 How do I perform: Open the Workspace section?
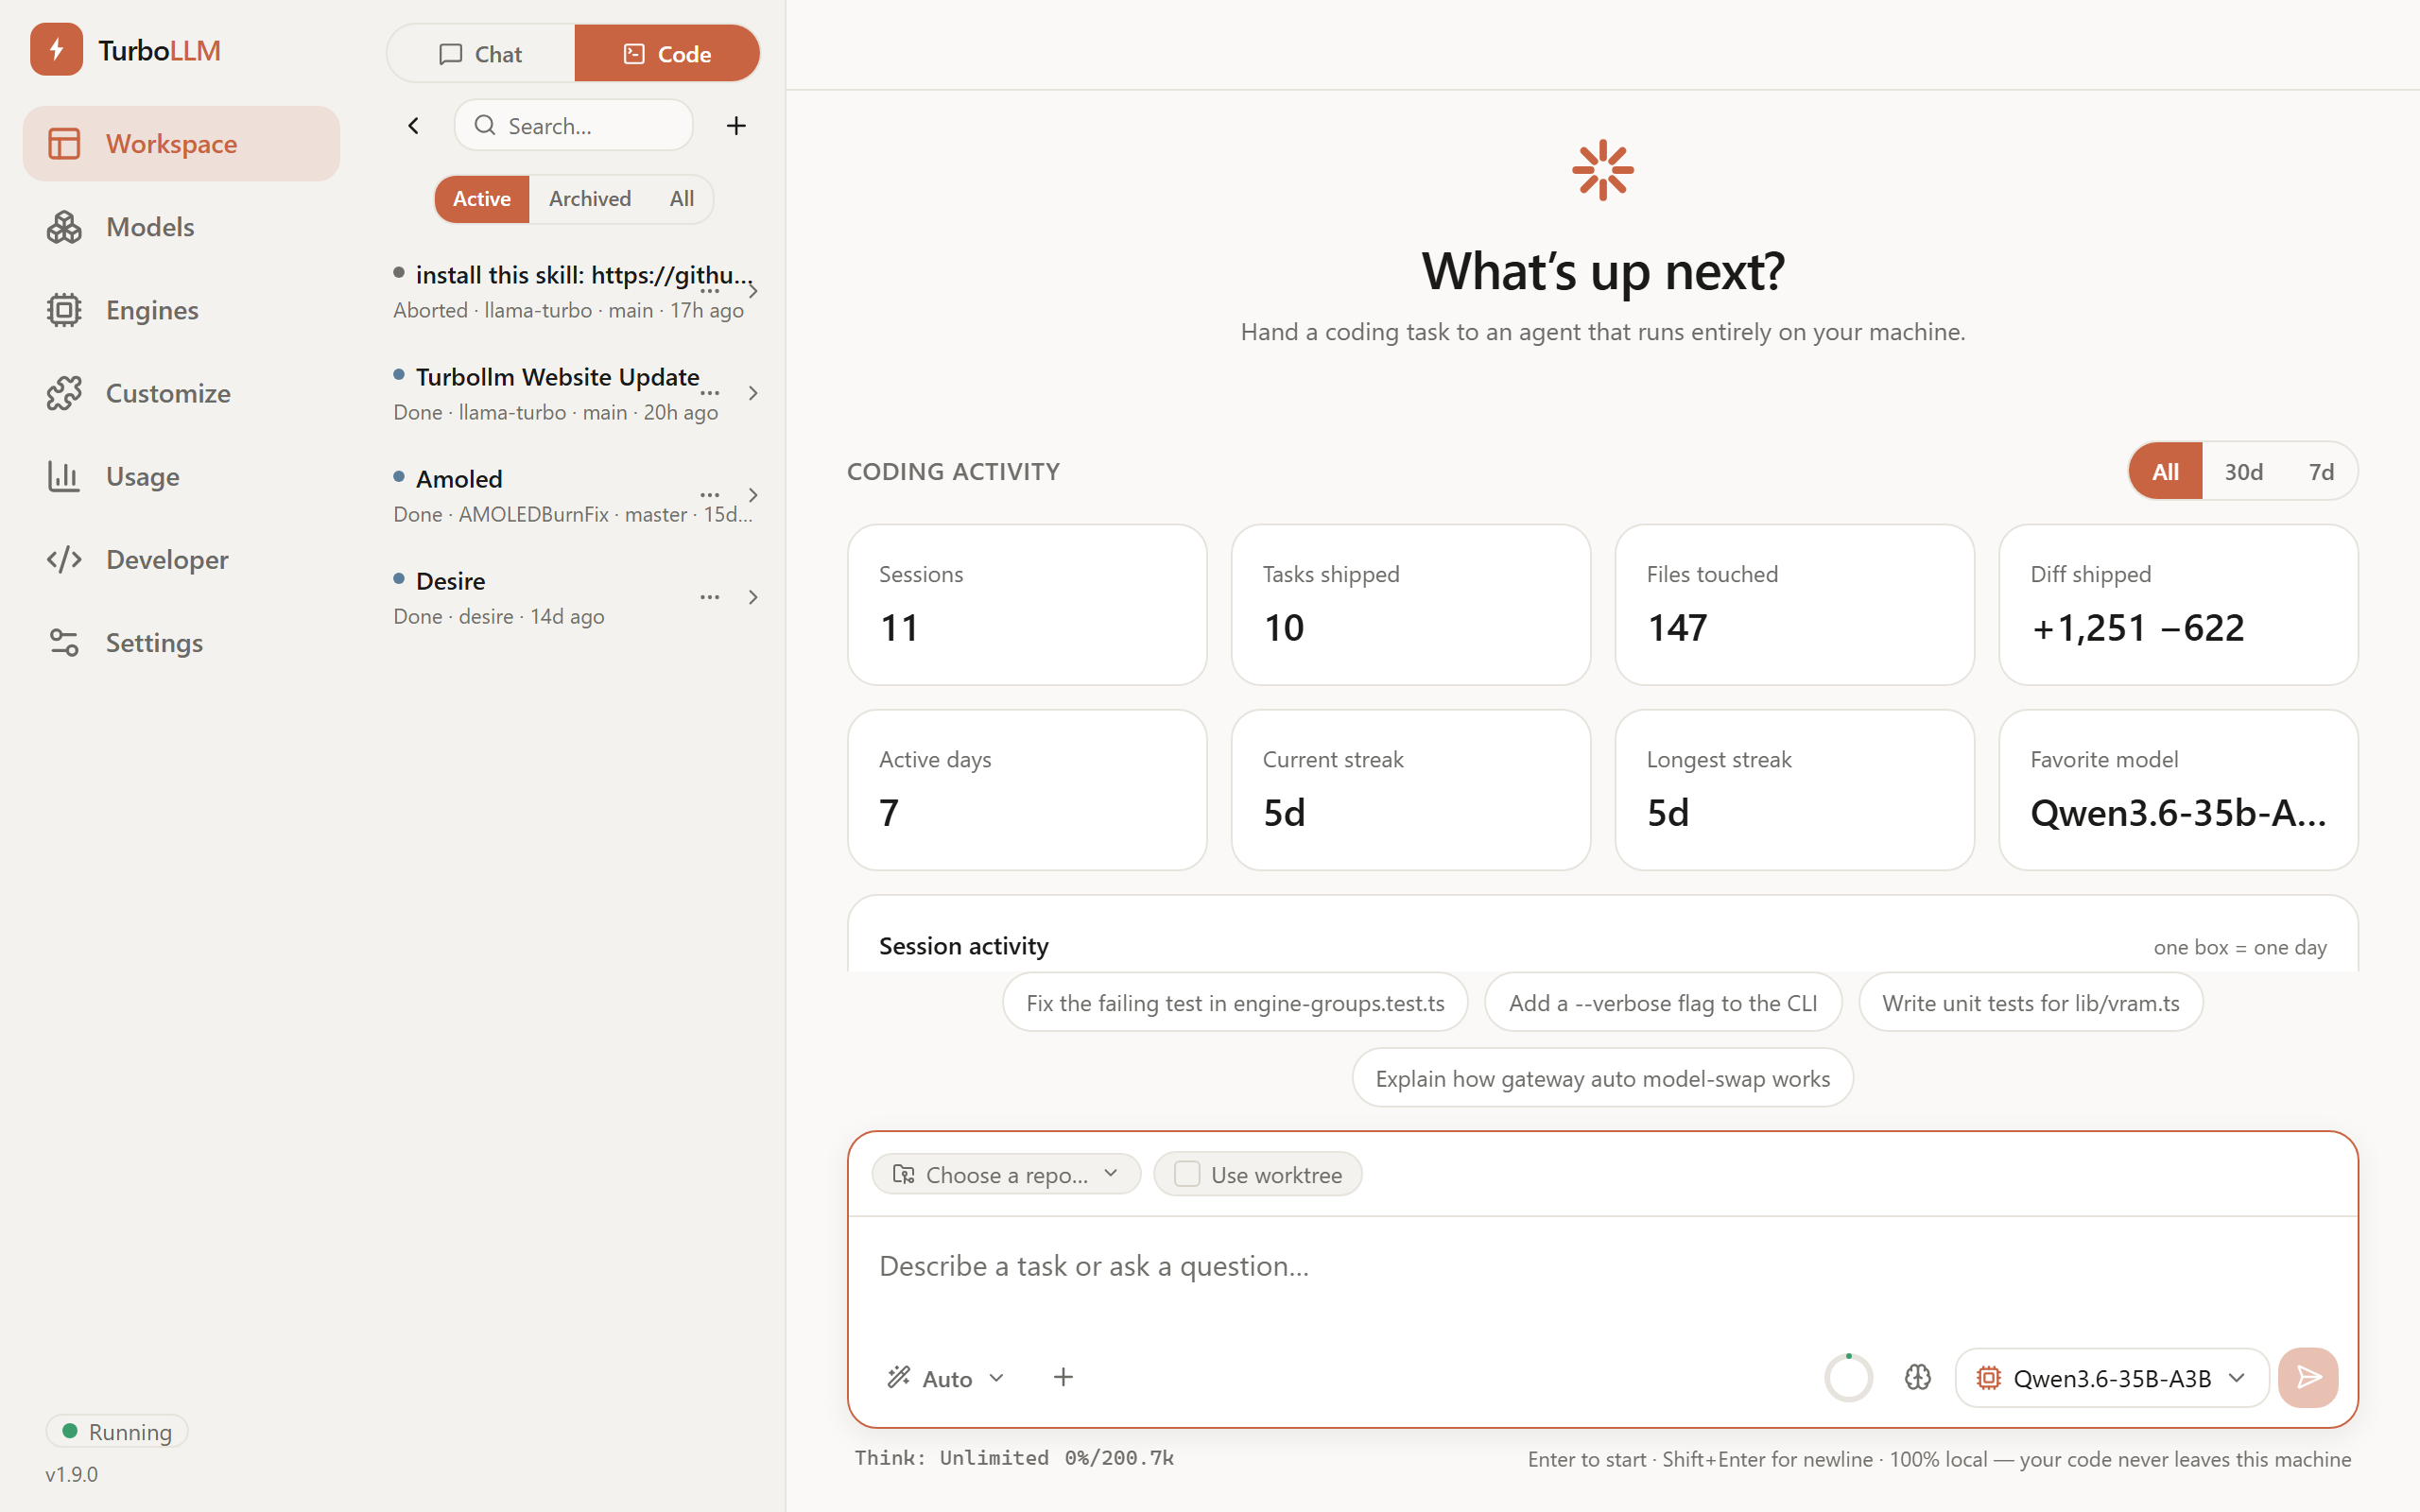point(181,144)
